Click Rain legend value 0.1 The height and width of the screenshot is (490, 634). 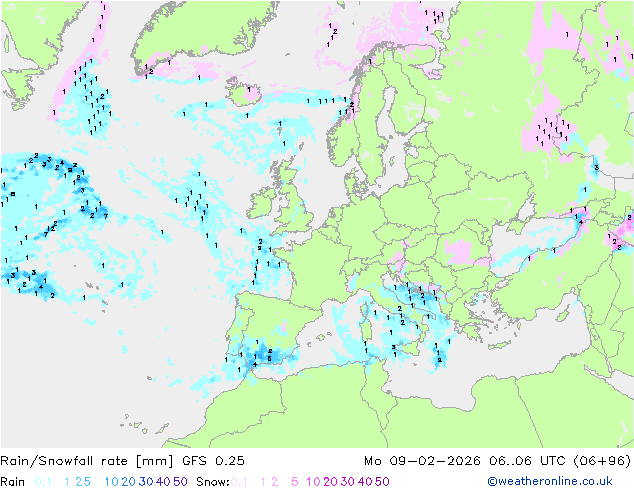(x=43, y=482)
